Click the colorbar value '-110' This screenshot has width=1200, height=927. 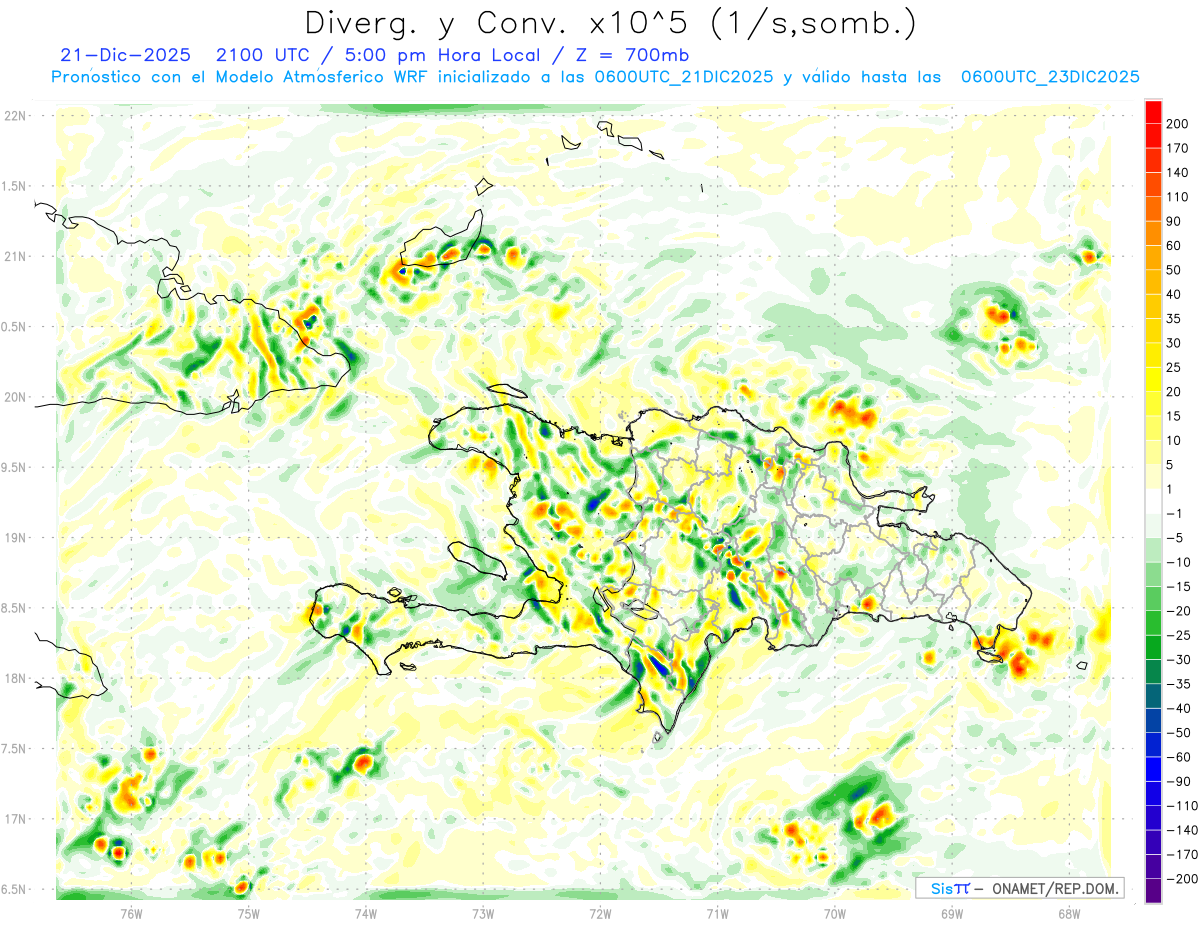[1181, 806]
